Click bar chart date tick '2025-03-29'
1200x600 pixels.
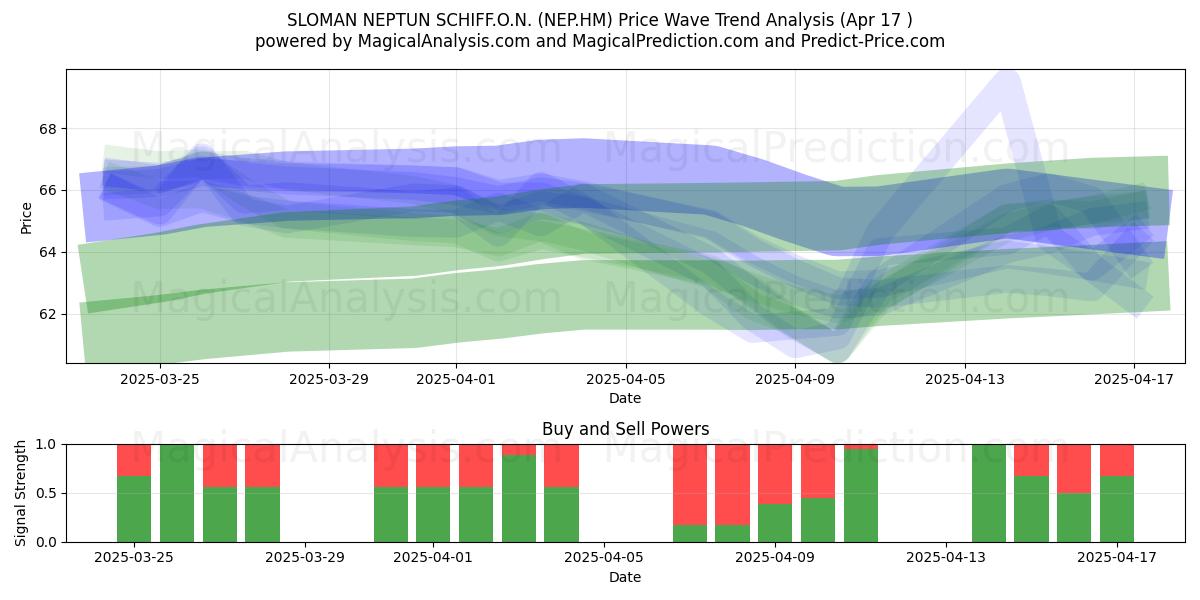tap(305, 558)
